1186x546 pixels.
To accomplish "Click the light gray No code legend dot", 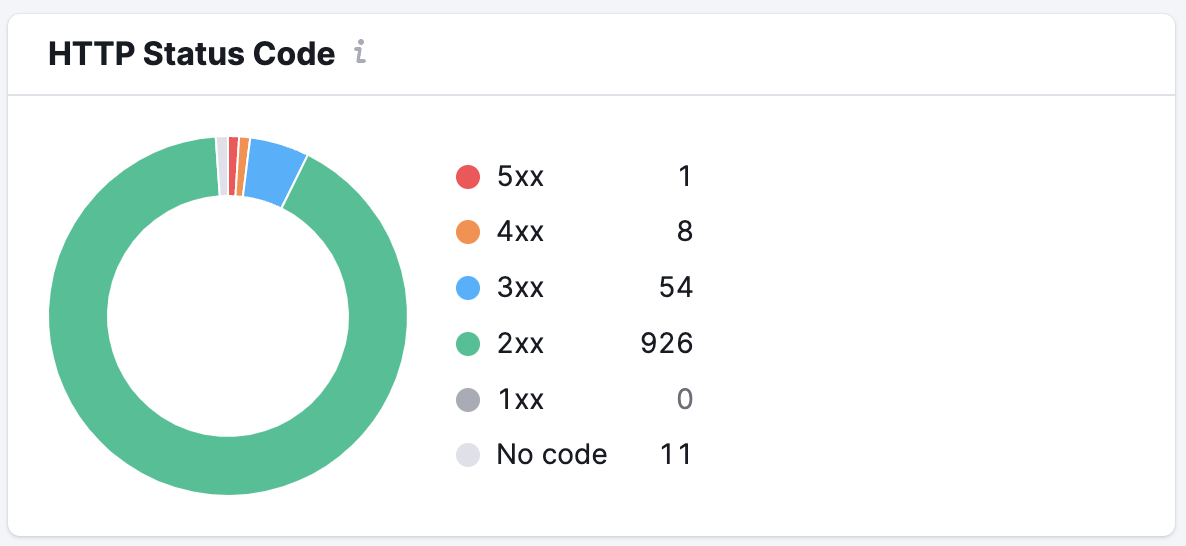I will (x=468, y=456).
